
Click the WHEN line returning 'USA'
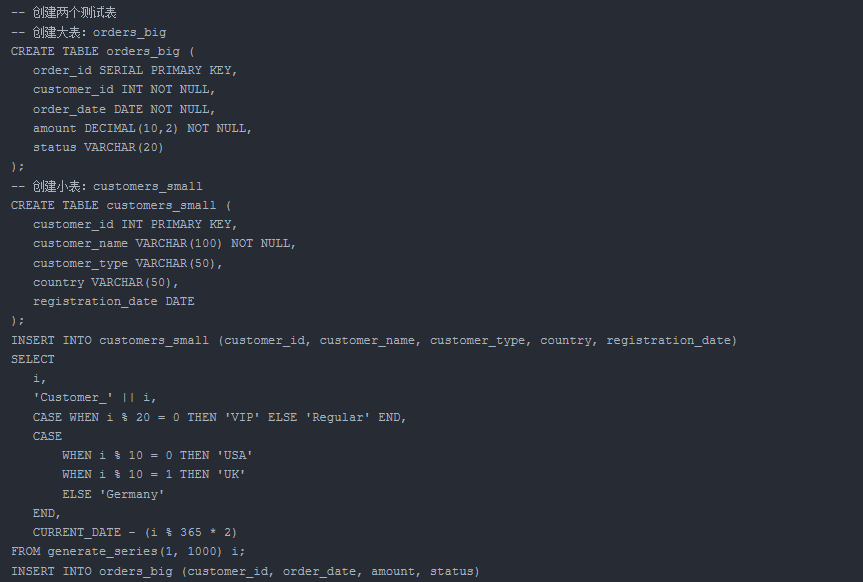[153, 455]
